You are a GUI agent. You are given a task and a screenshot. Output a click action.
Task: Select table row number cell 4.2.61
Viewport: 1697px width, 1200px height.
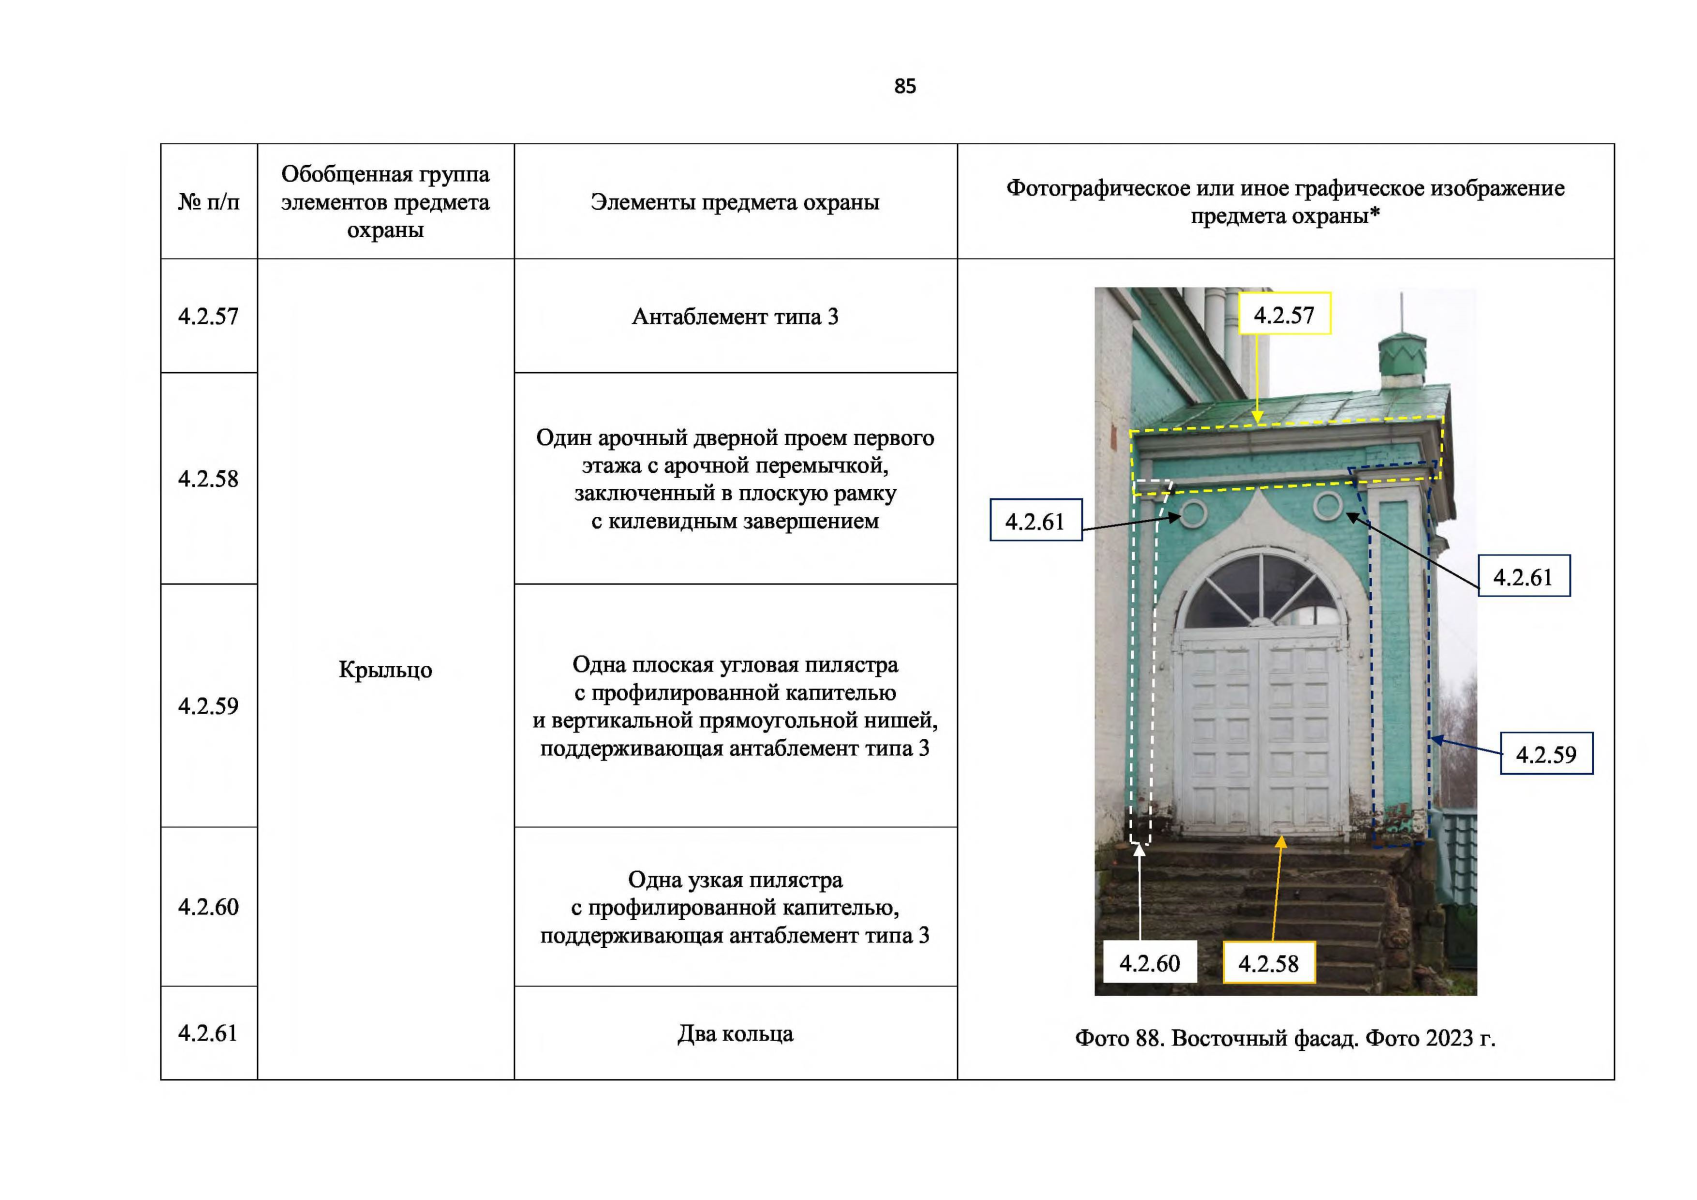pos(208,1033)
